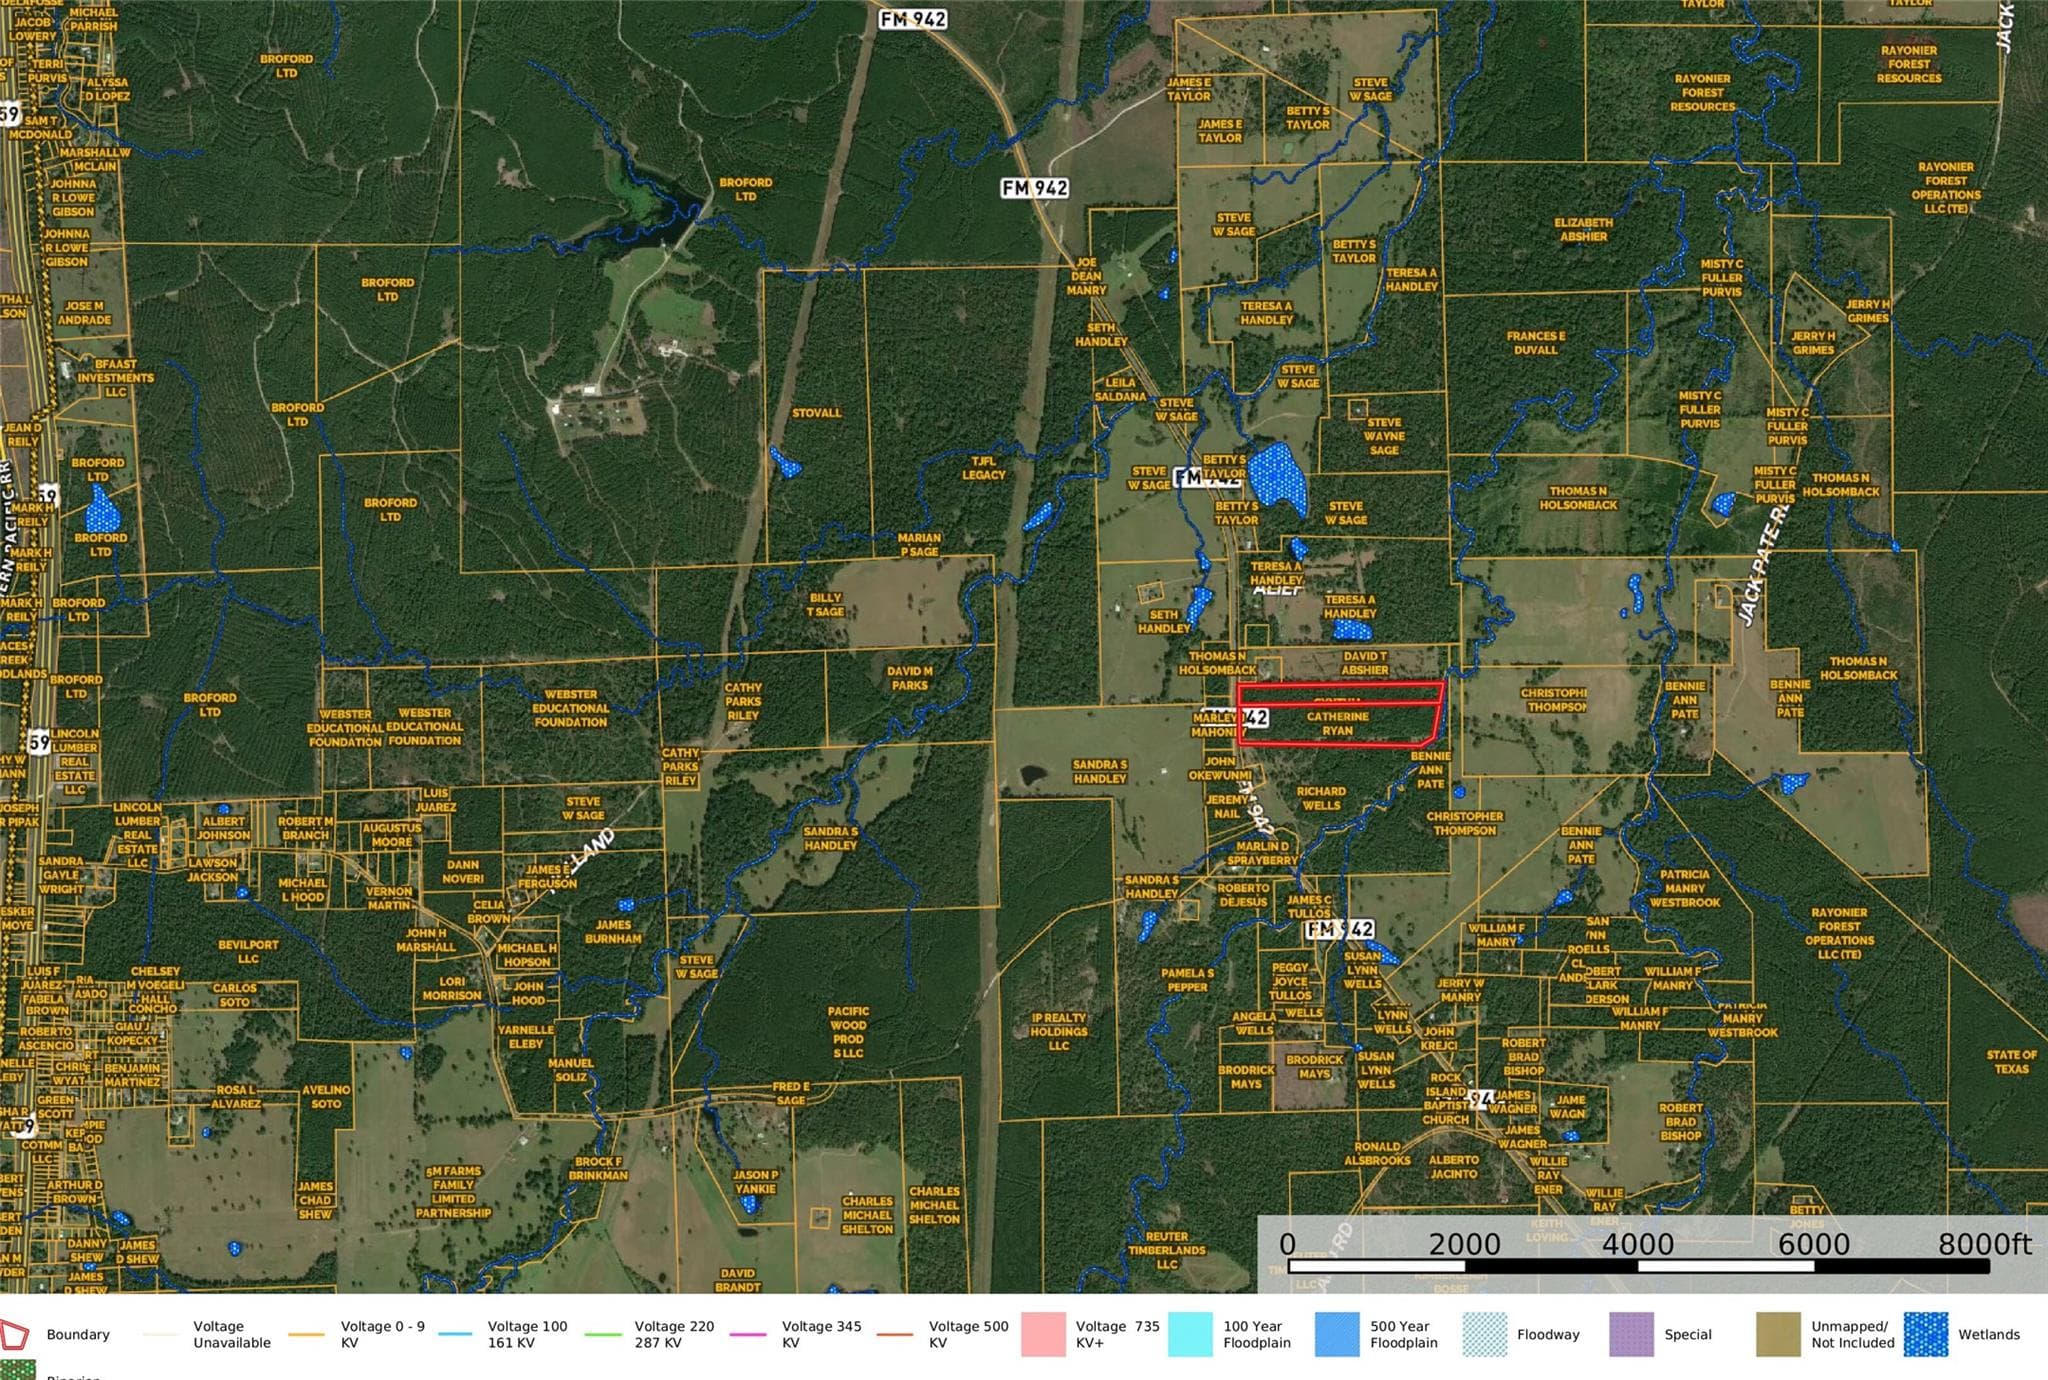
Task: Click the Special purple legend swatch
Action: tap(1631, 1334)
